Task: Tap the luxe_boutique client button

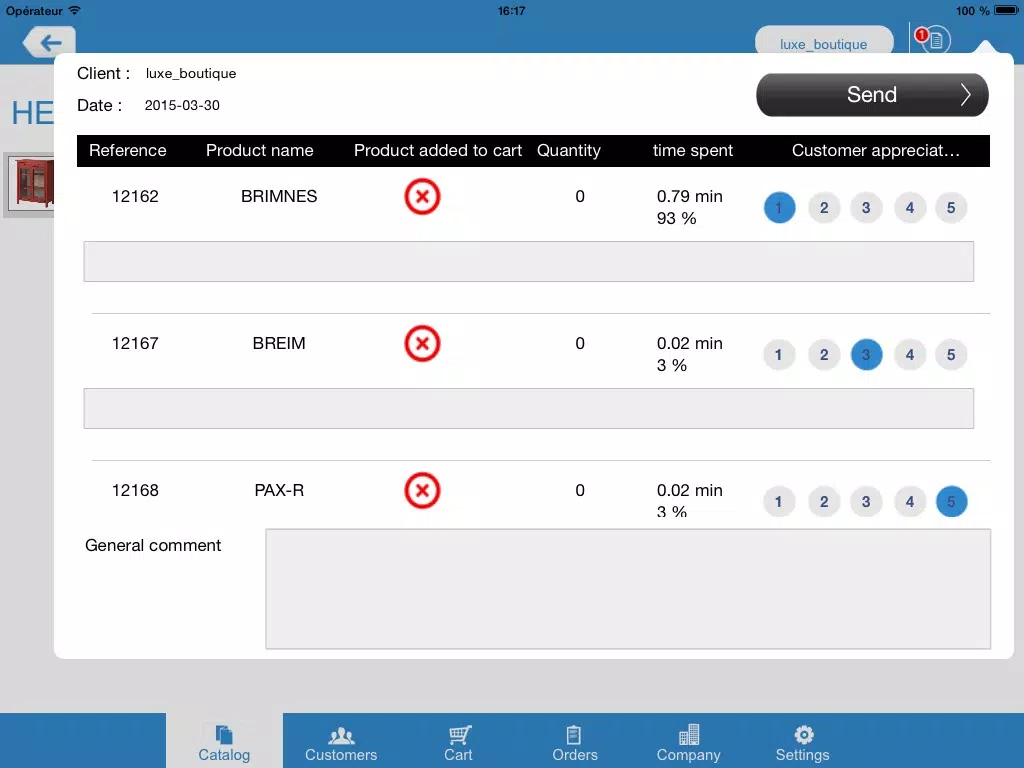Action: point(824,41)
